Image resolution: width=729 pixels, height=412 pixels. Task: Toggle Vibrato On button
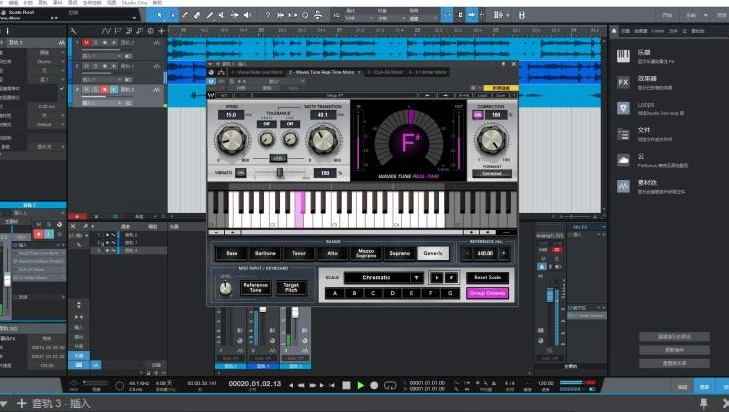(x=240, y=173)
